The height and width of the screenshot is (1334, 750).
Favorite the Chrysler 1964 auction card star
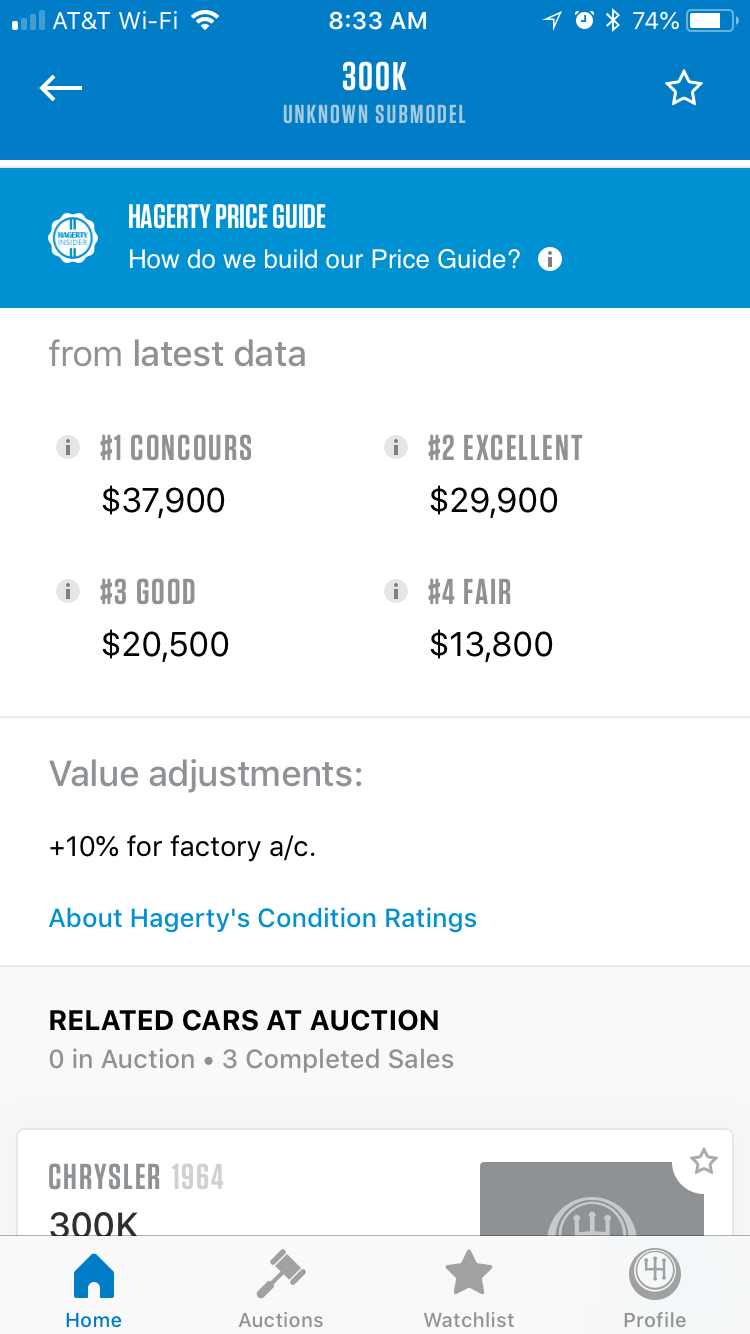point(704,1161)
